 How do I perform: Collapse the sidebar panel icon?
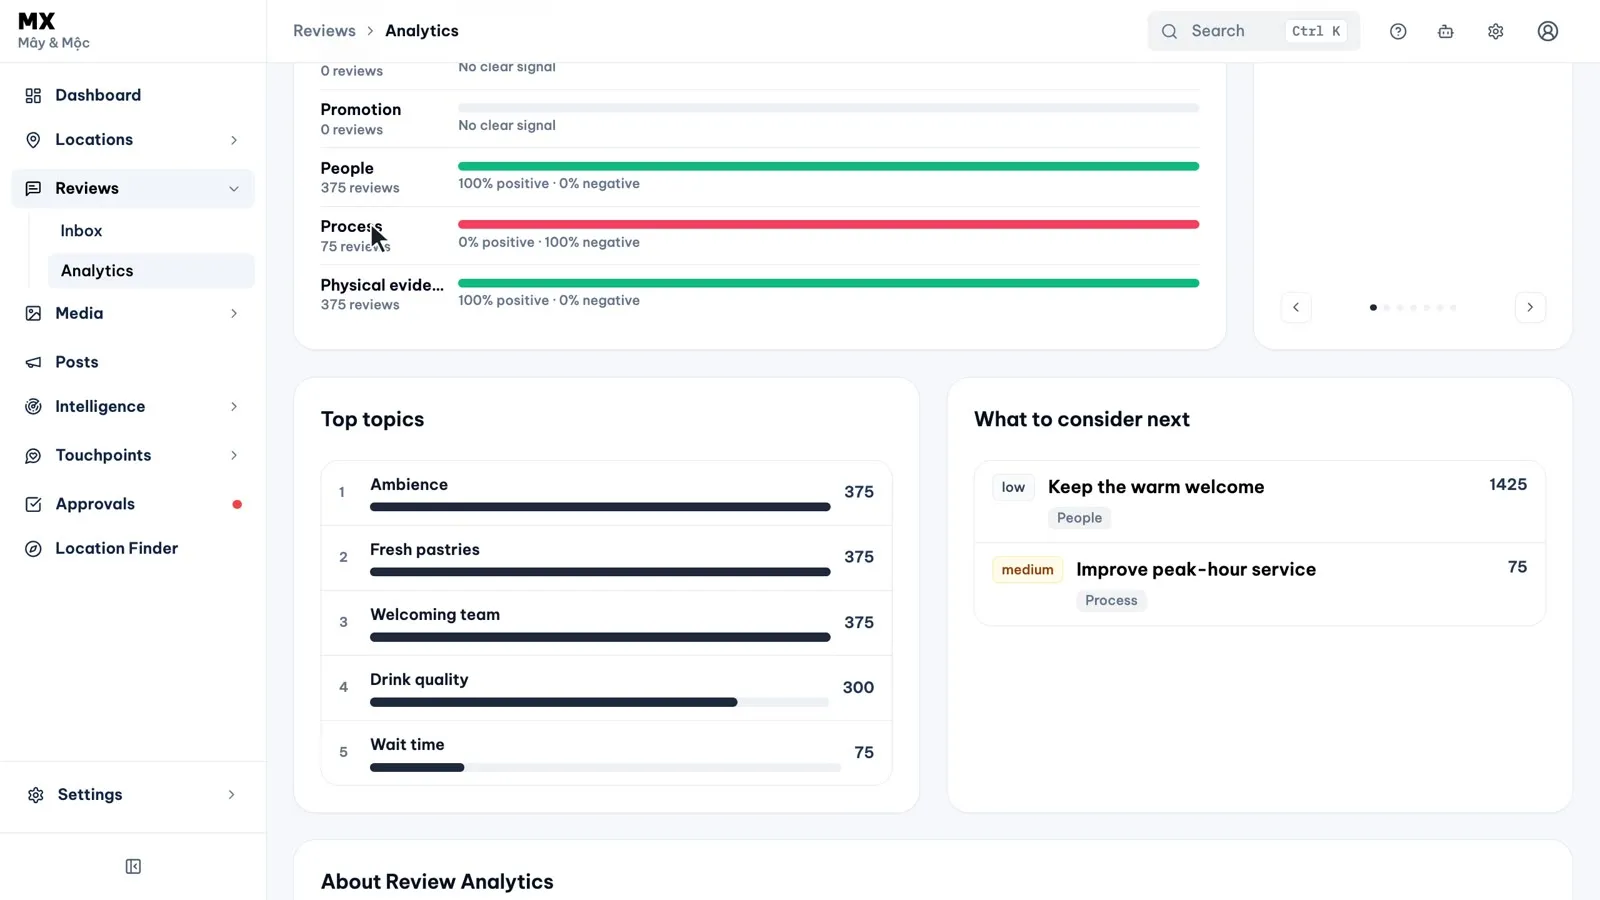coord(133,866)
